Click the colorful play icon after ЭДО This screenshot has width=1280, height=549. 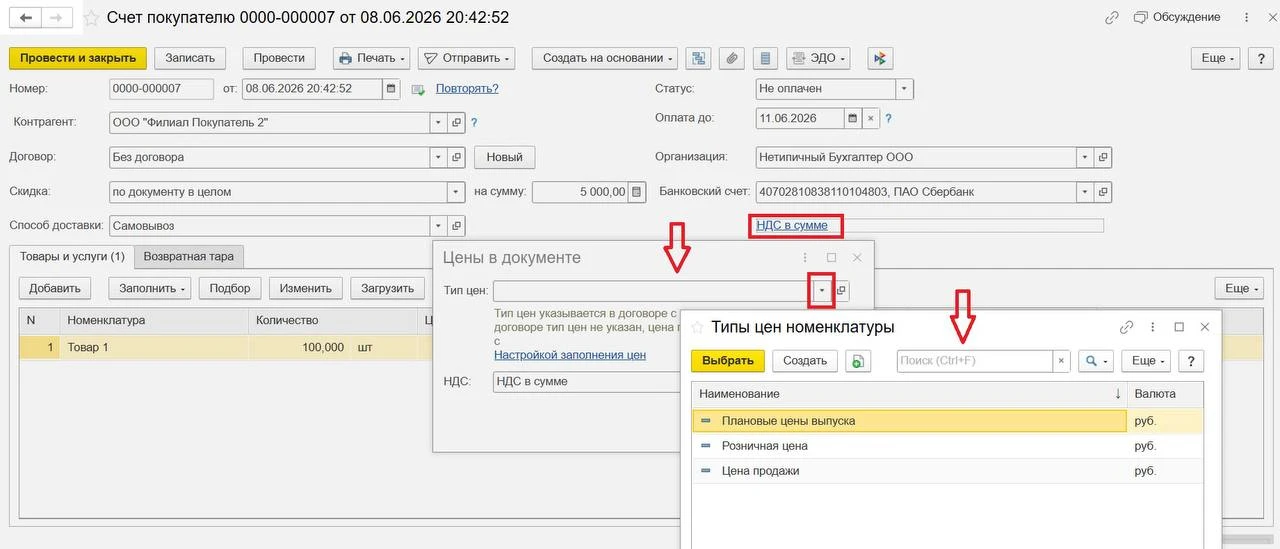point(879,59)
